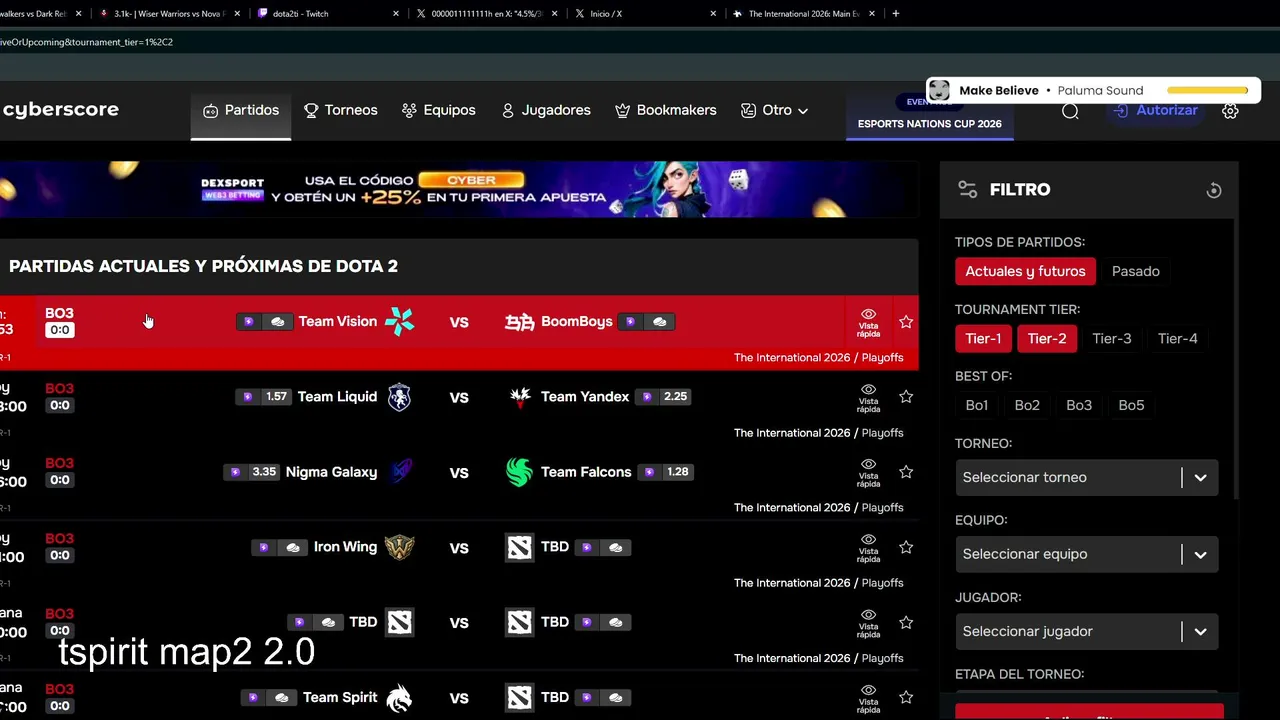Click the Team Liquid logo
Screen dimensions: 1280x720
[399, 397]
